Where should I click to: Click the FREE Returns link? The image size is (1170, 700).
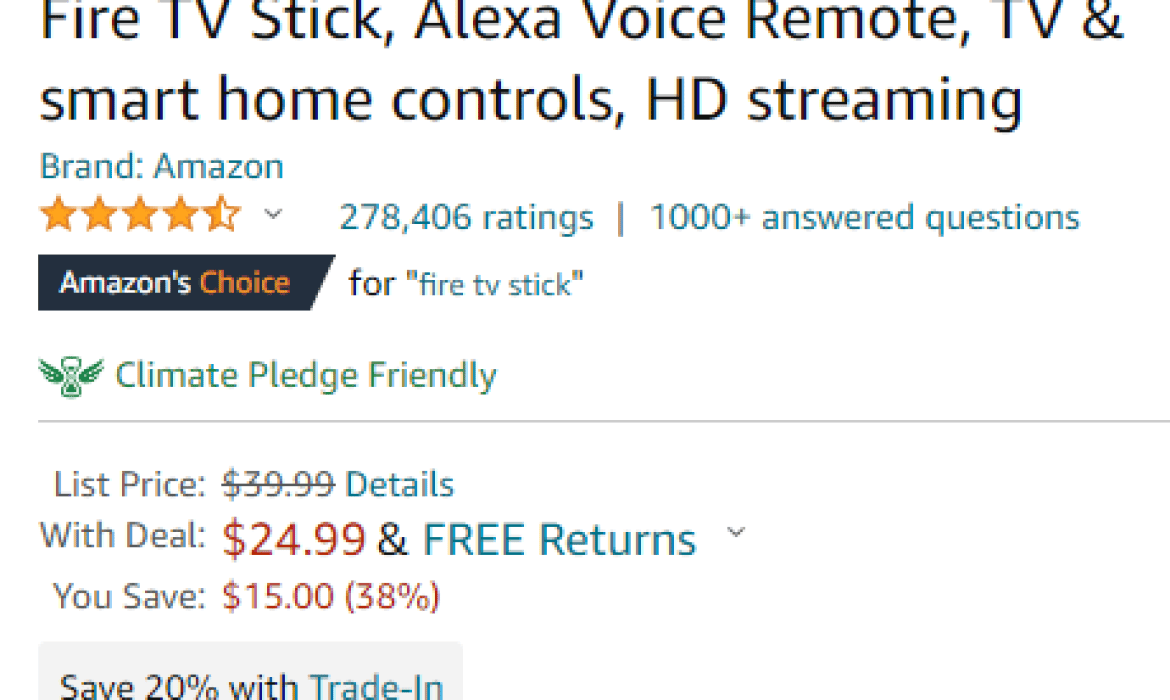560,540
